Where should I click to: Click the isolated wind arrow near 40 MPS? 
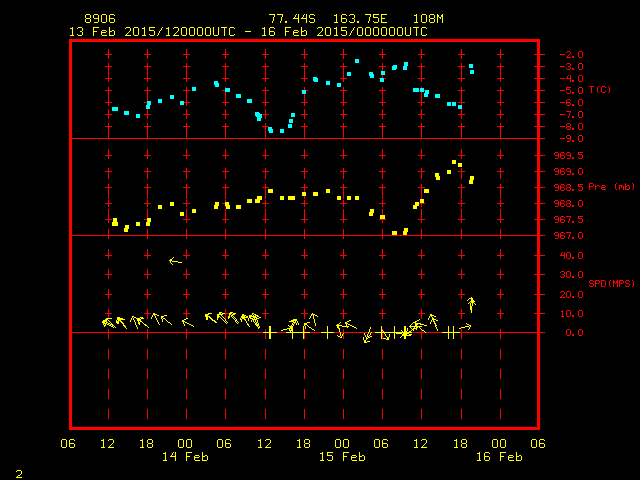click(x=176, y=261)
